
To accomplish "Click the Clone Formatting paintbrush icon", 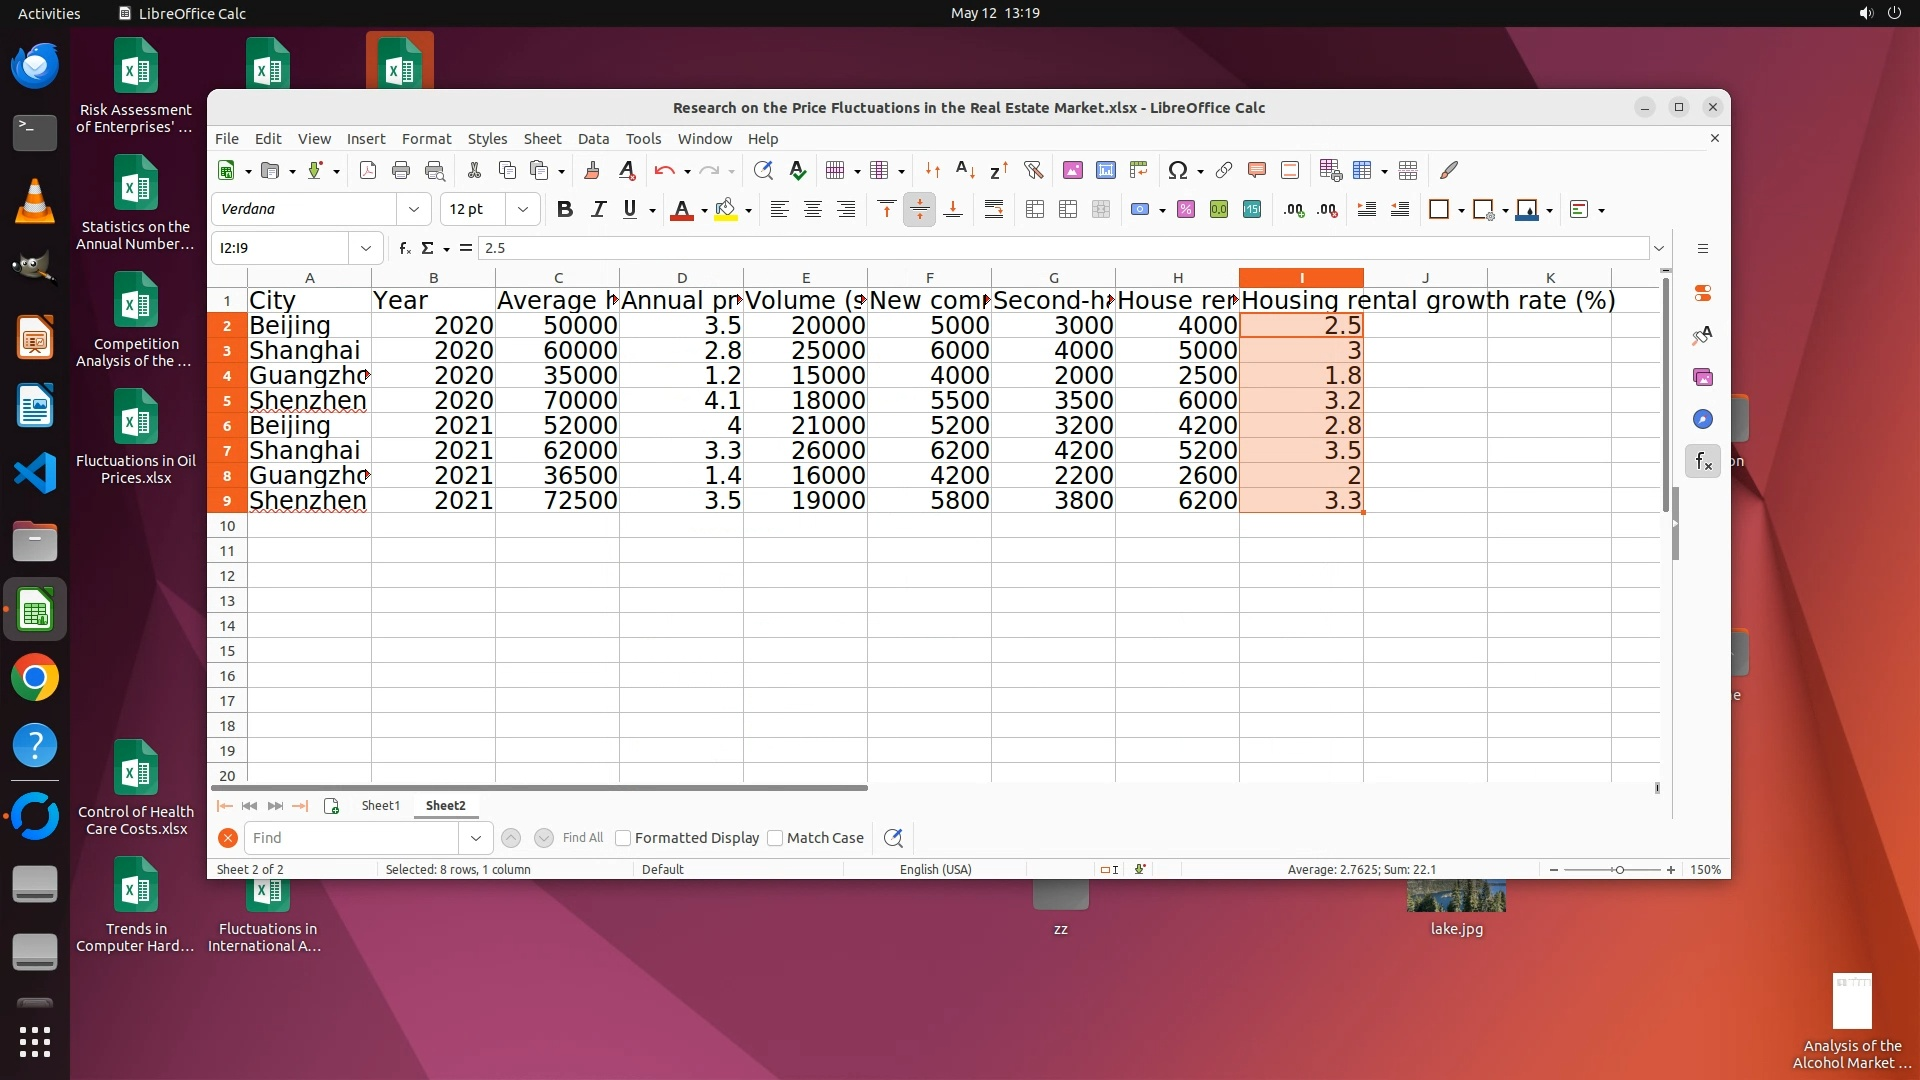I will (x=591, y=171).
